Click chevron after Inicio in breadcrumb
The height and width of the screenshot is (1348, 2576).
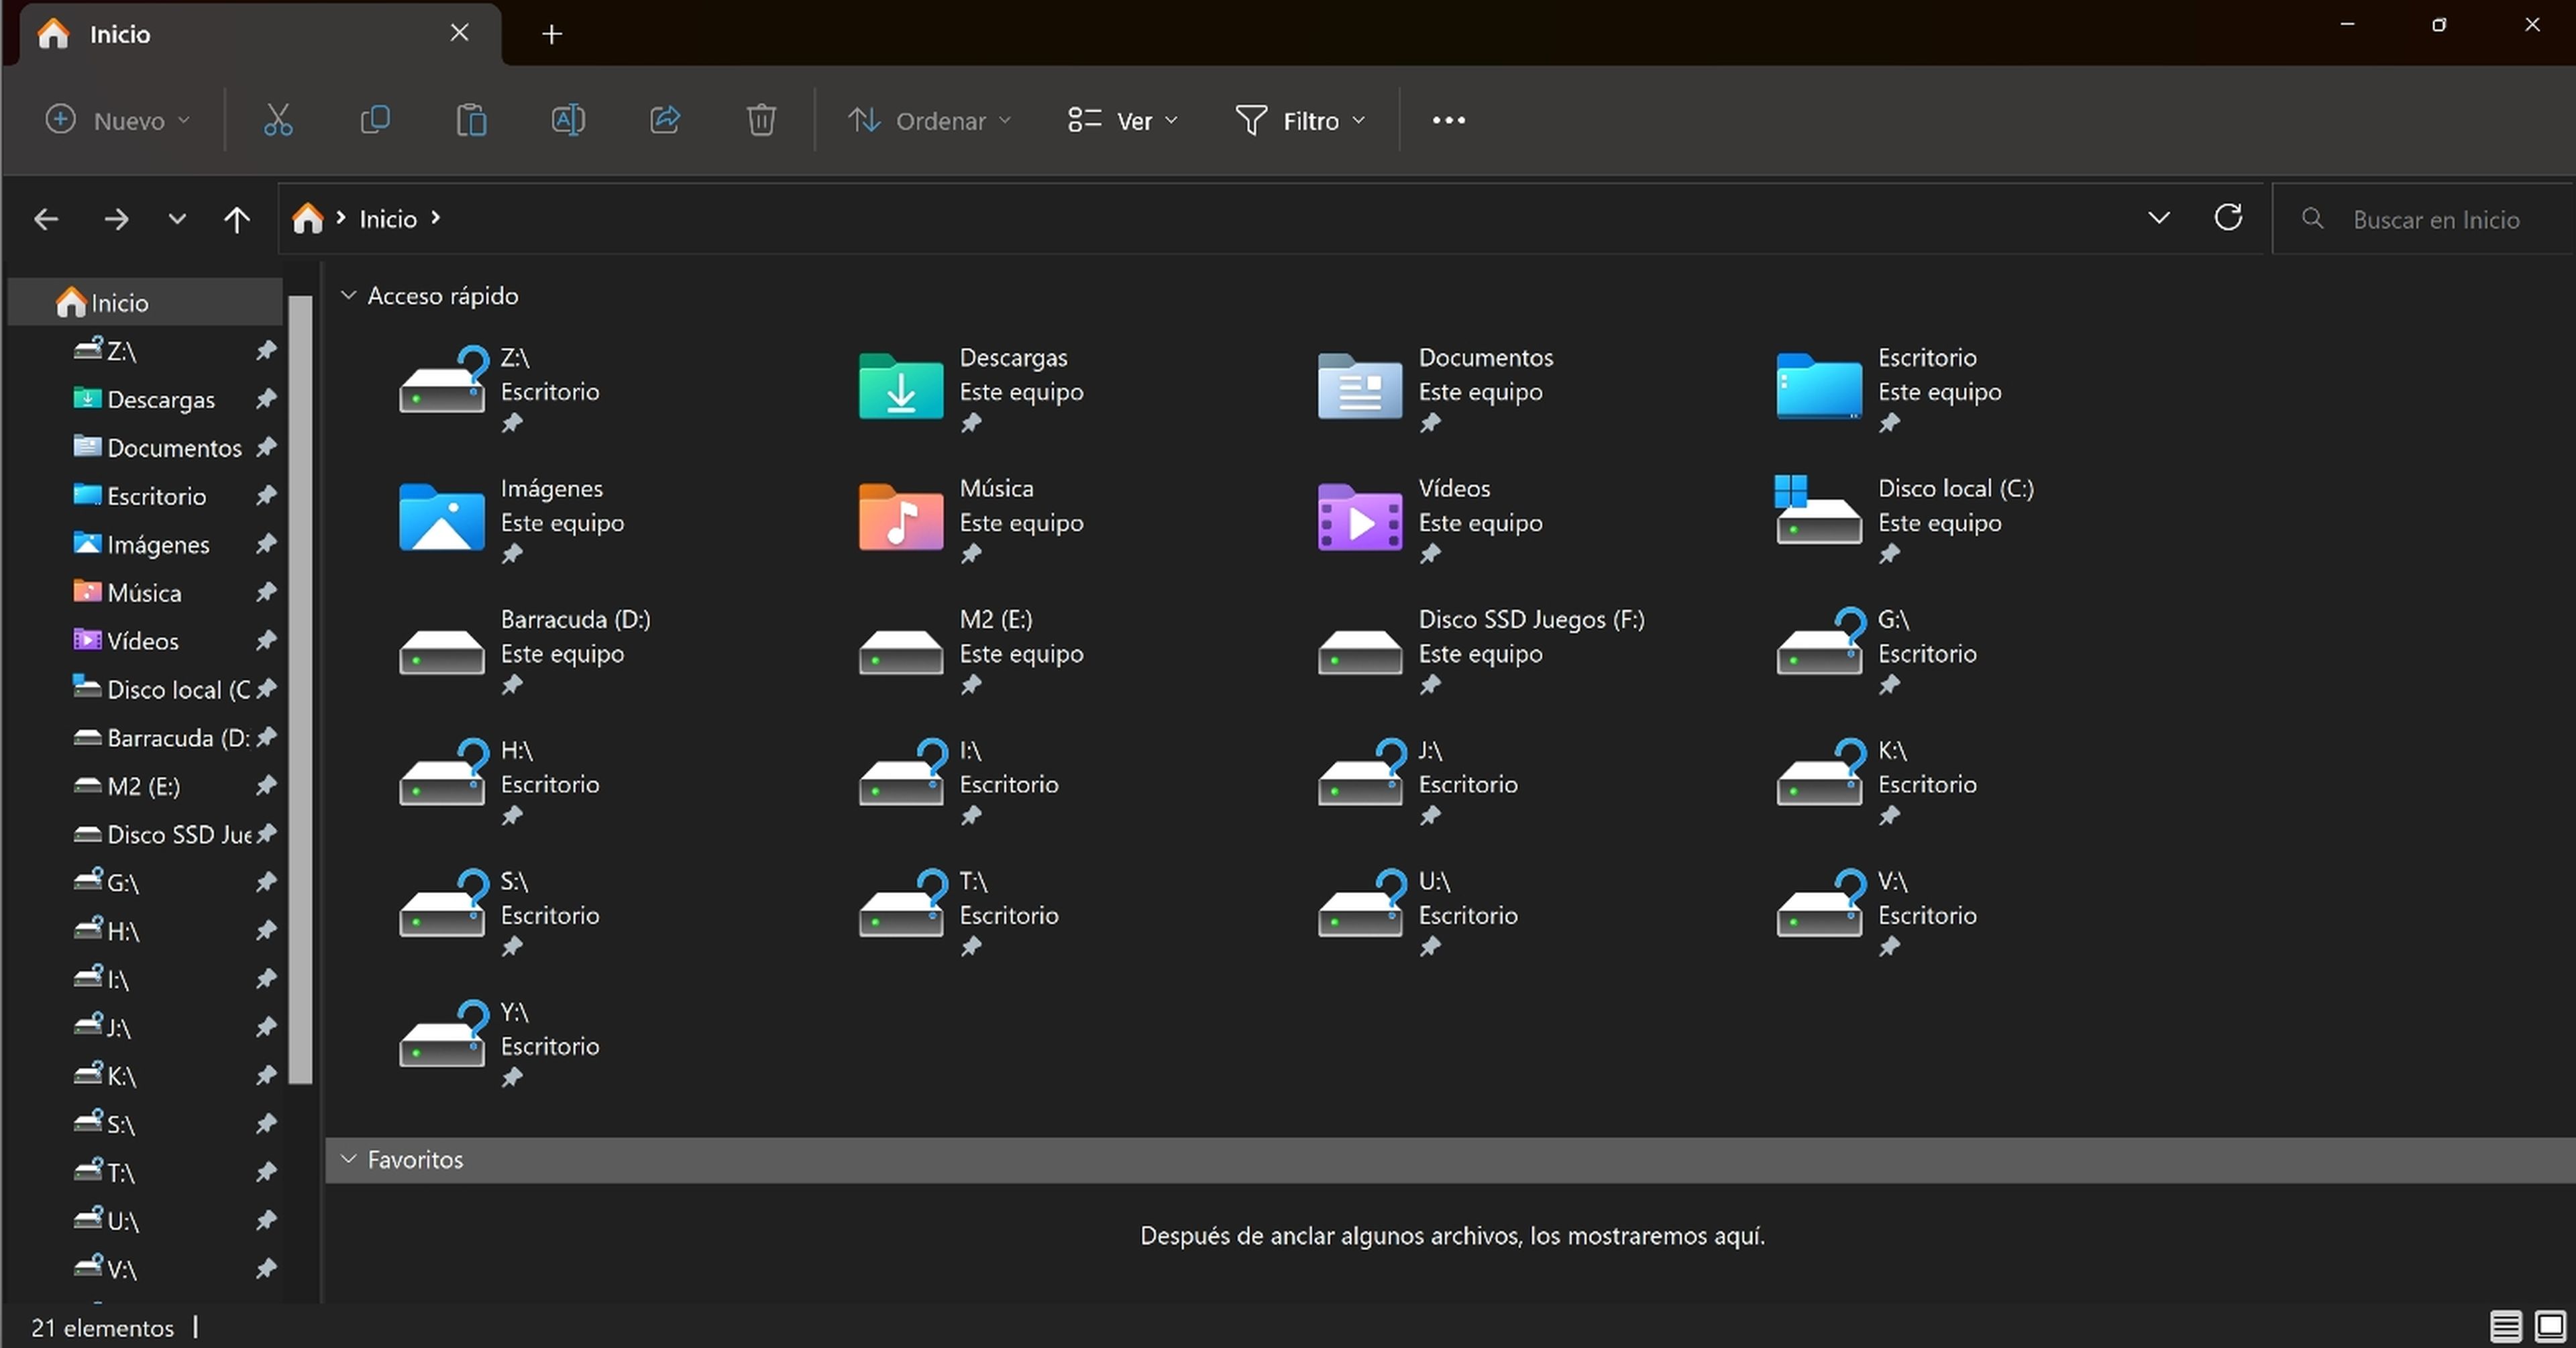pyautogui.click(x=435, y=218)
